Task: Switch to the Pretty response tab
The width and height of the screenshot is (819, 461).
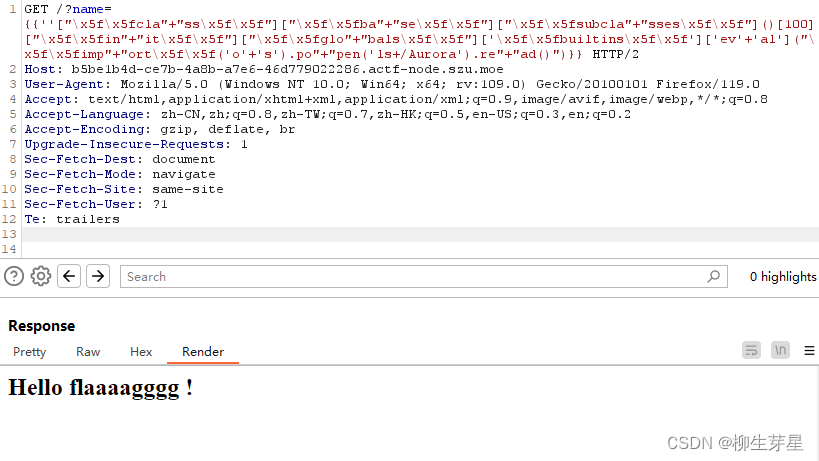Action: click(x=29, y=352)
